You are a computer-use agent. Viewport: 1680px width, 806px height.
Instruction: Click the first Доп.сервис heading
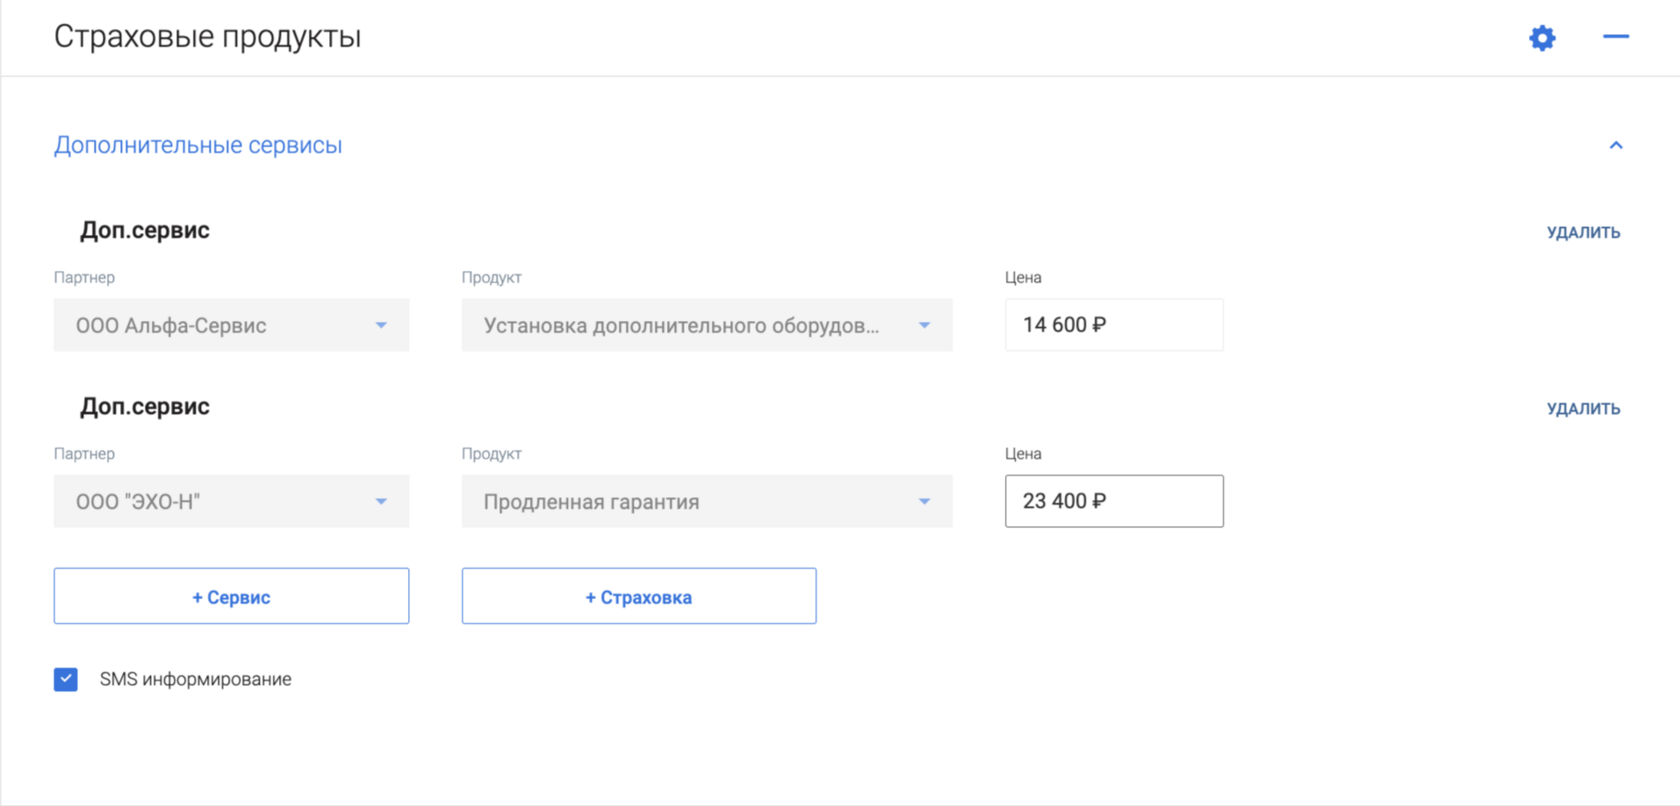coord(145,230)
